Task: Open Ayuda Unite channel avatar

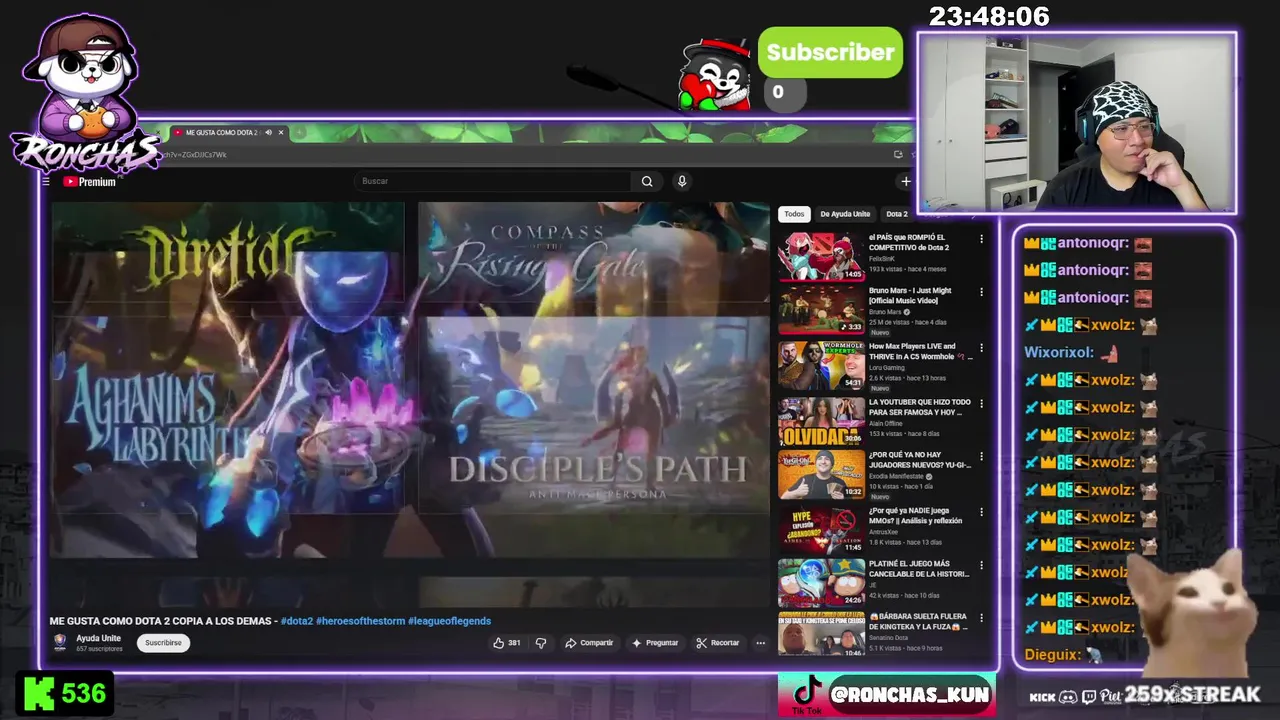Action: [60, 642]
